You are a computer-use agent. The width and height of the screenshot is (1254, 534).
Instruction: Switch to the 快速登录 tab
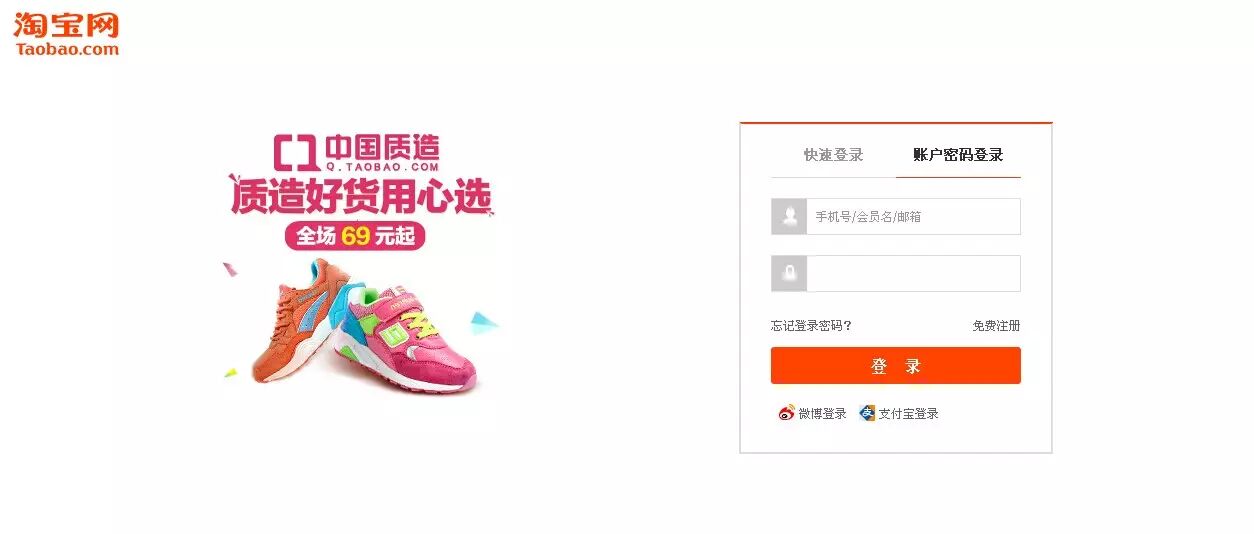pos(833,155)
